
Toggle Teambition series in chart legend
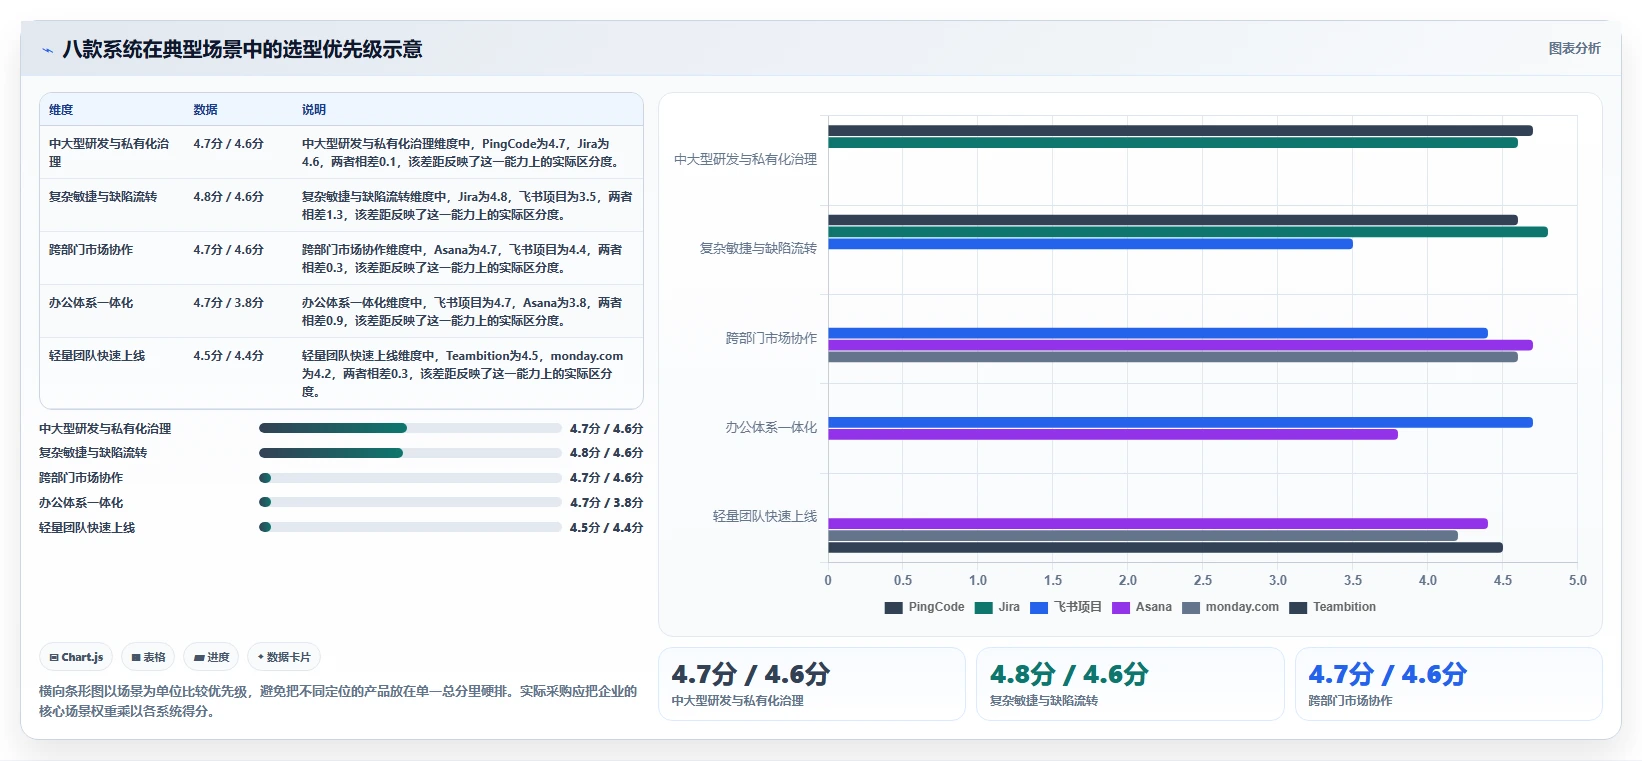(x=1332, y=607)
